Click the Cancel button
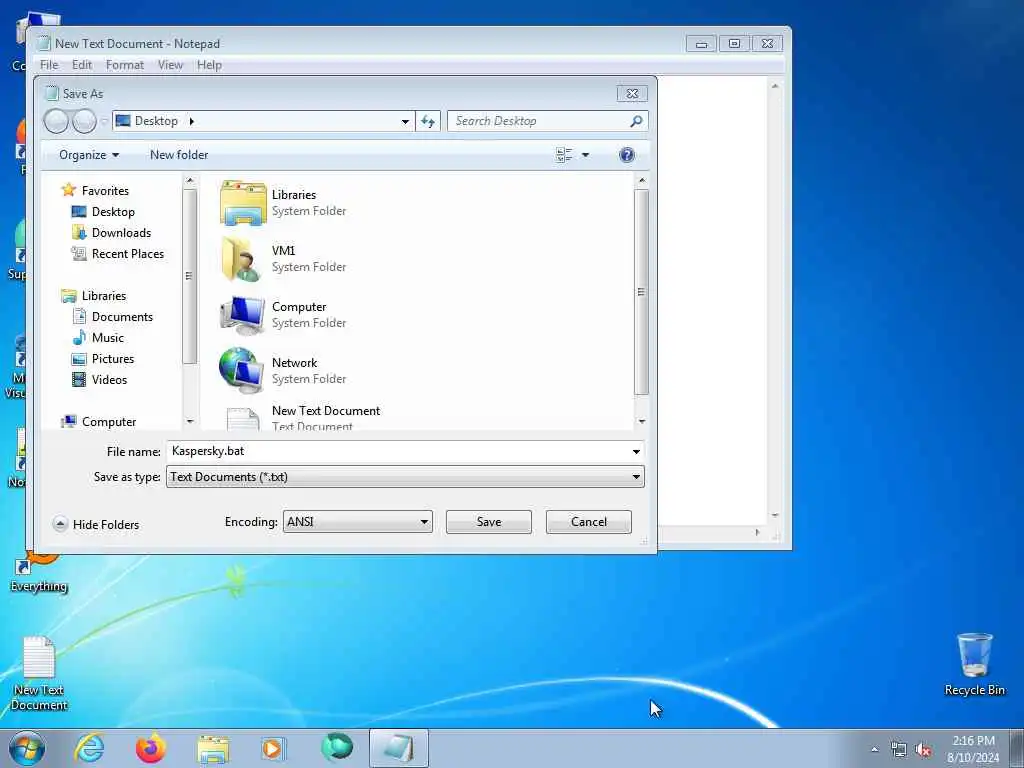 tap(588, 522)
